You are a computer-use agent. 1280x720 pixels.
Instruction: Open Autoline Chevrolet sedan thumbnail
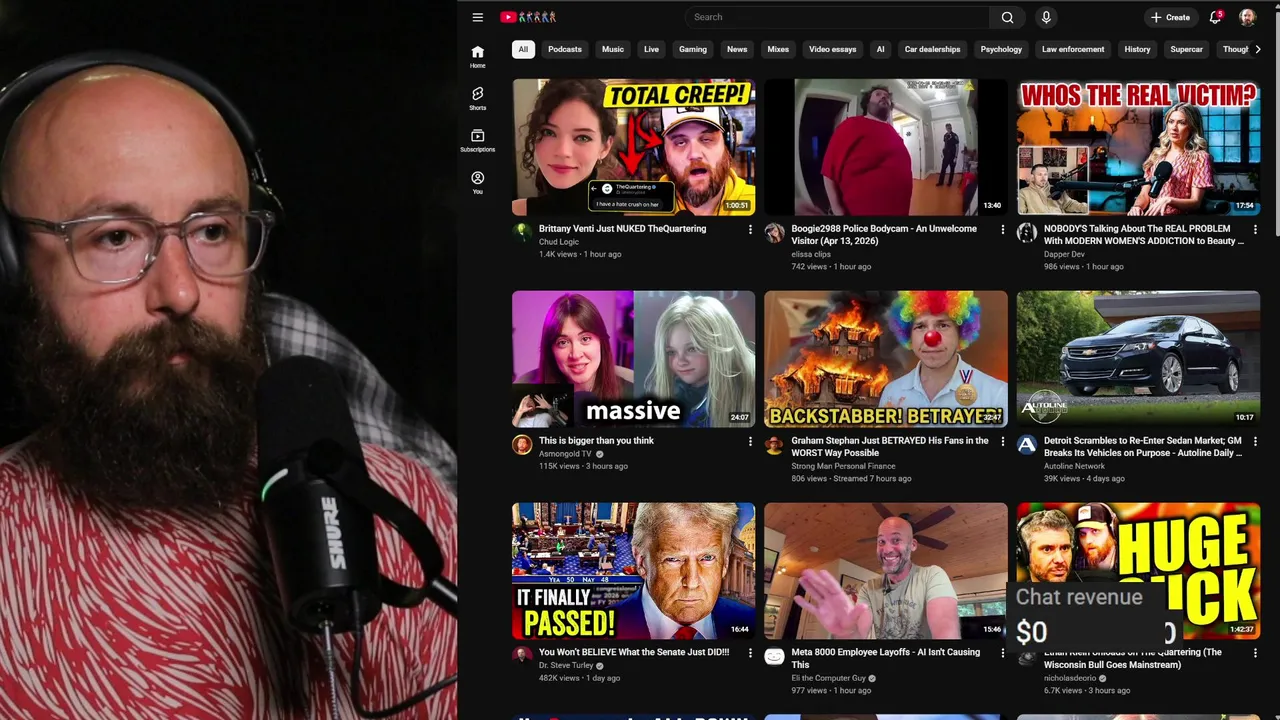click(1139, 359)
